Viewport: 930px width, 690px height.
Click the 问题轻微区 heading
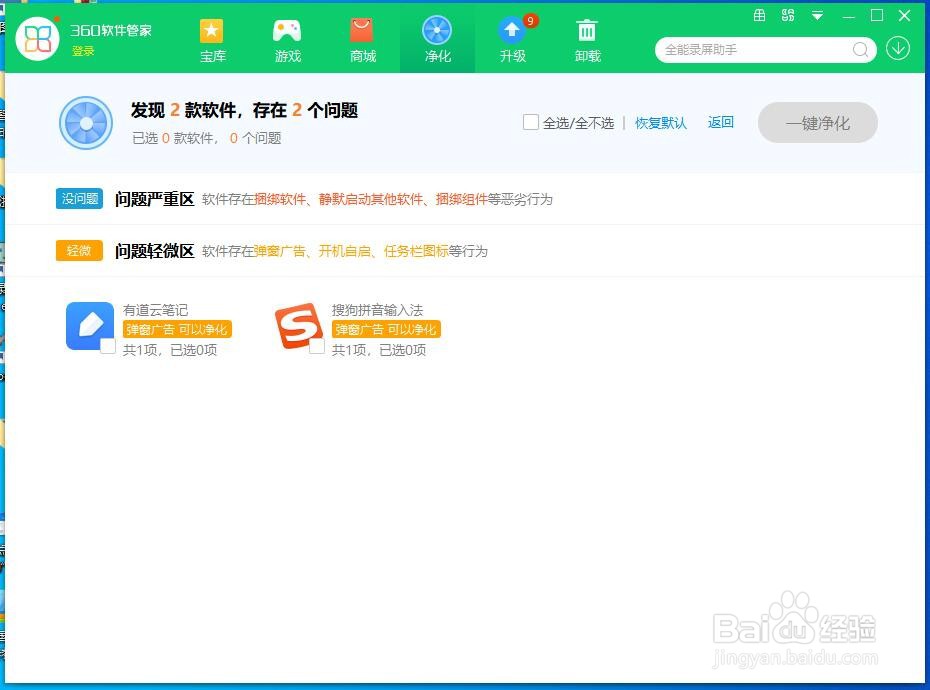(x=154, y=251)
